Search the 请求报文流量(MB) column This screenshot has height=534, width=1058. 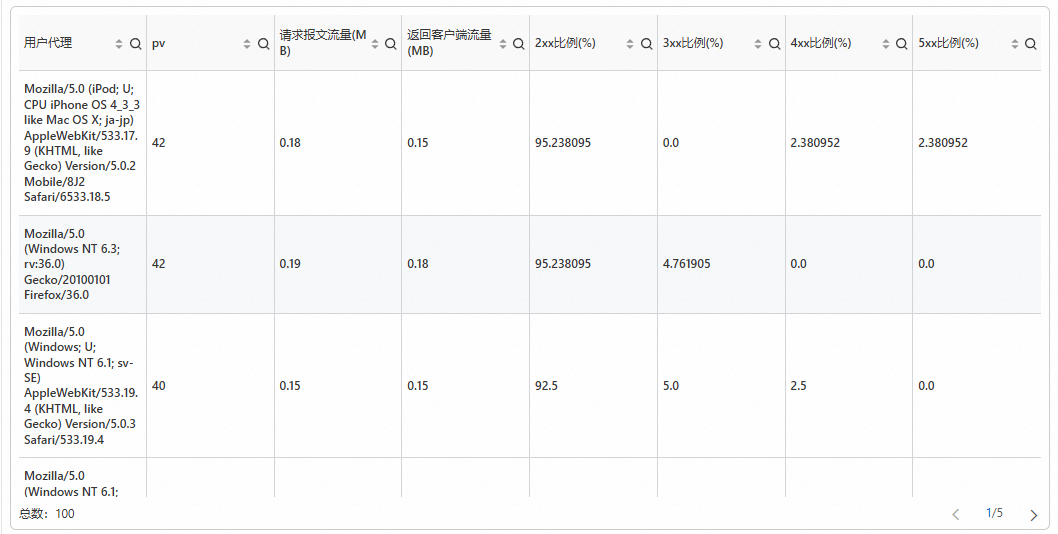(x=391, y=44)
